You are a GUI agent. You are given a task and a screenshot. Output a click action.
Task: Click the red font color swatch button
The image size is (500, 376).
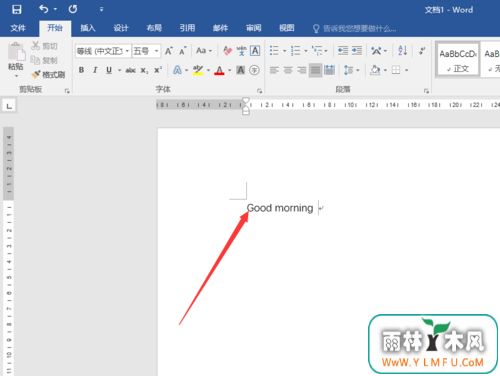point(219,70)
